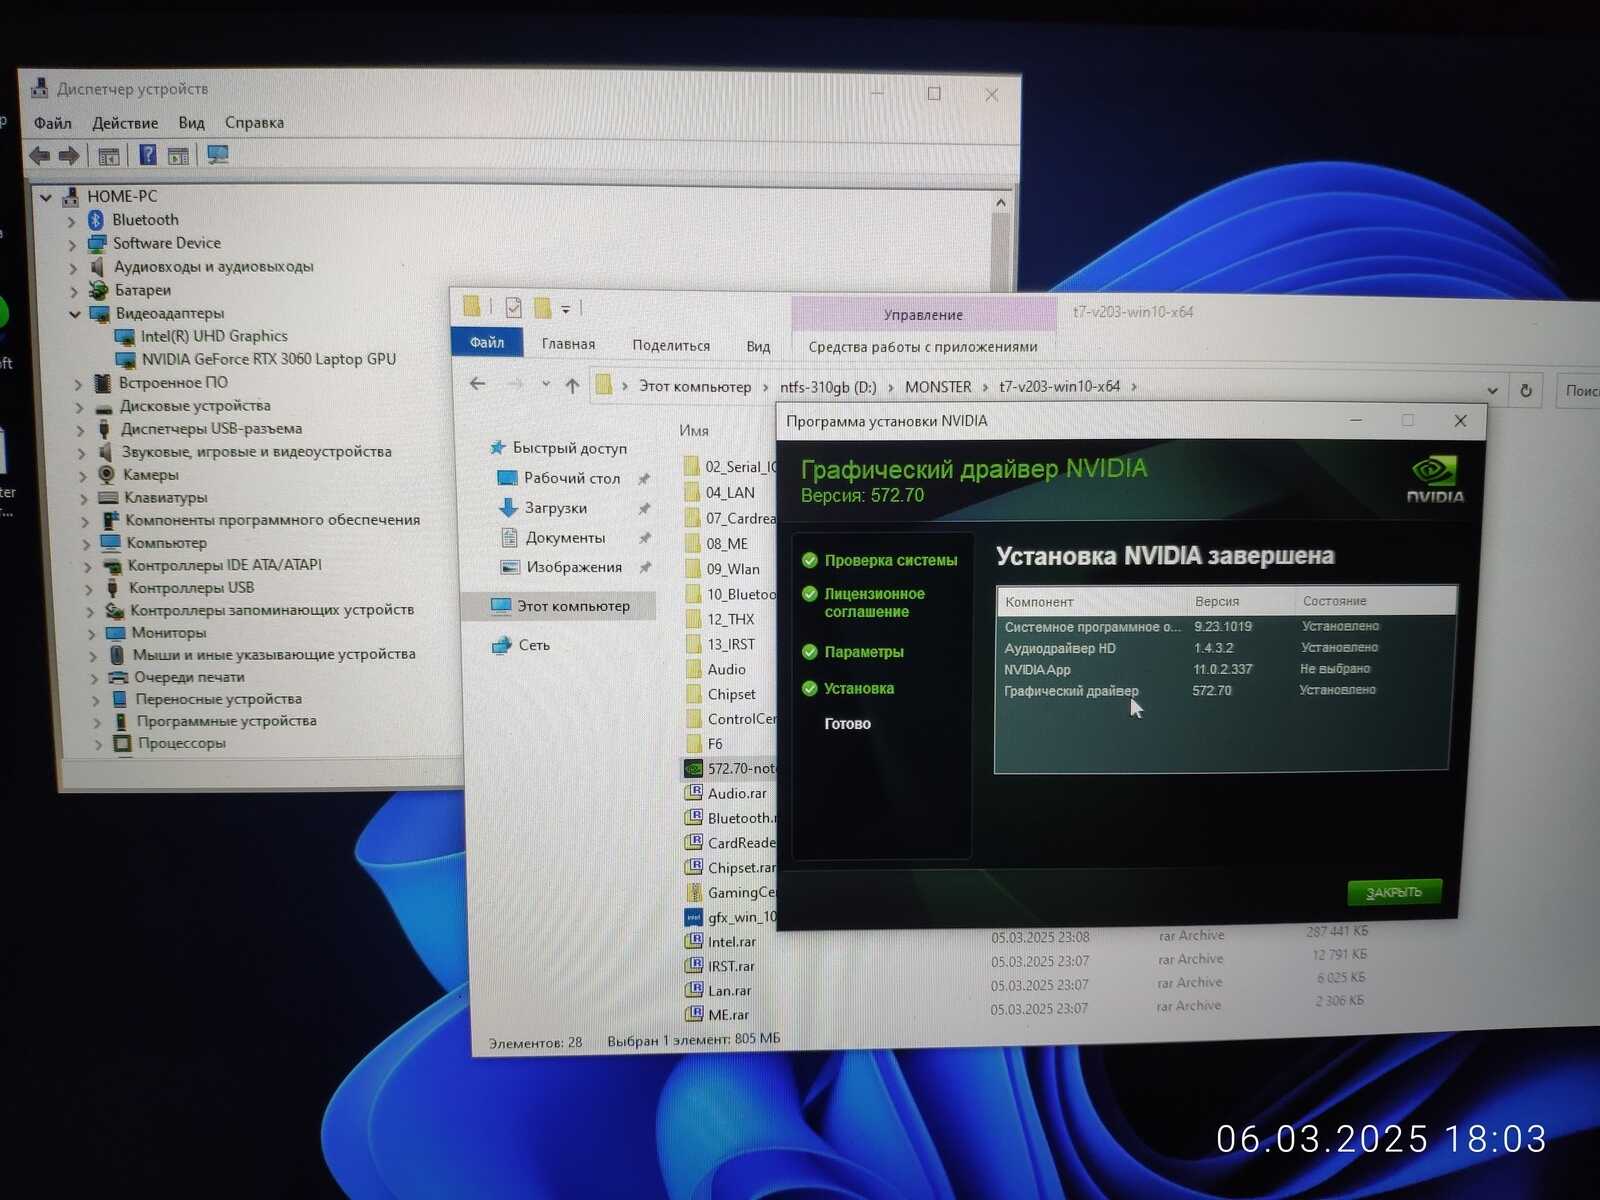Click the Версия column header in NVIDIA installer
The width and height of the screenshot is (1600, 1200).
[x=1217, y=601]
